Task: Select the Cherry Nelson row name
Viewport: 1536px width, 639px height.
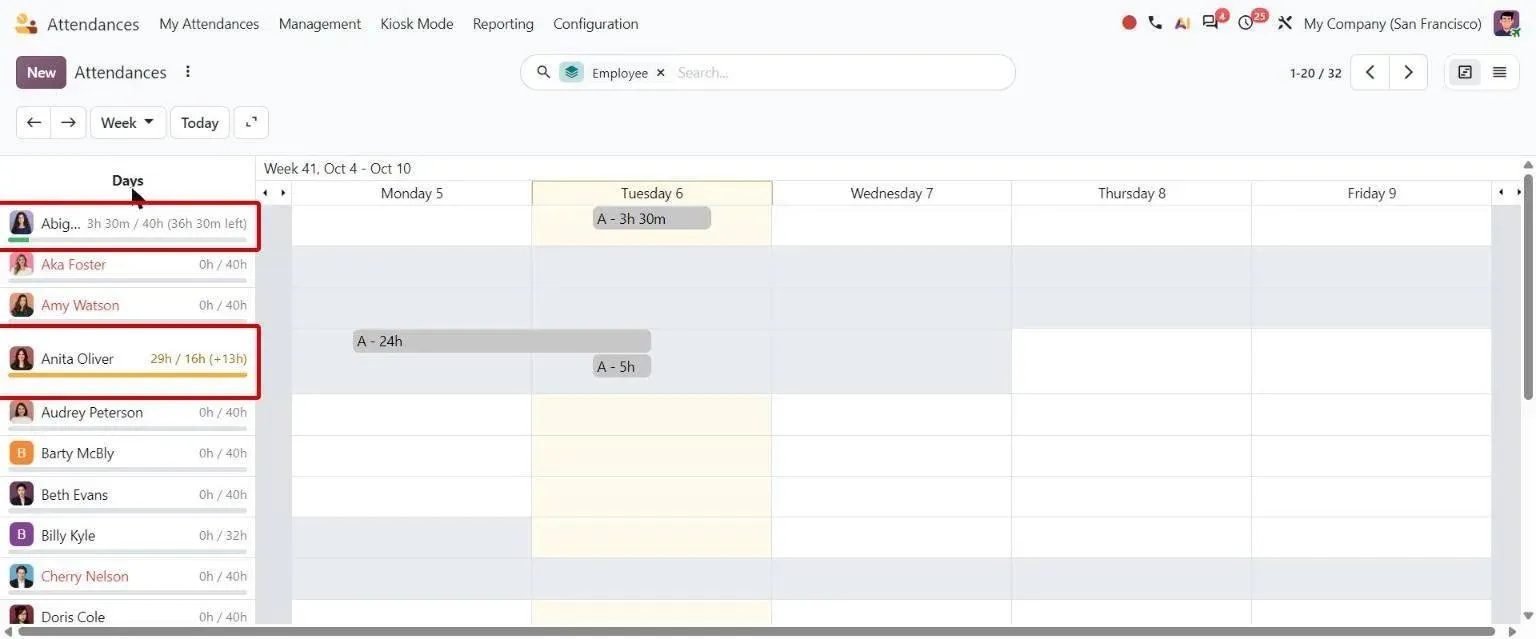Action: (85, 576)
